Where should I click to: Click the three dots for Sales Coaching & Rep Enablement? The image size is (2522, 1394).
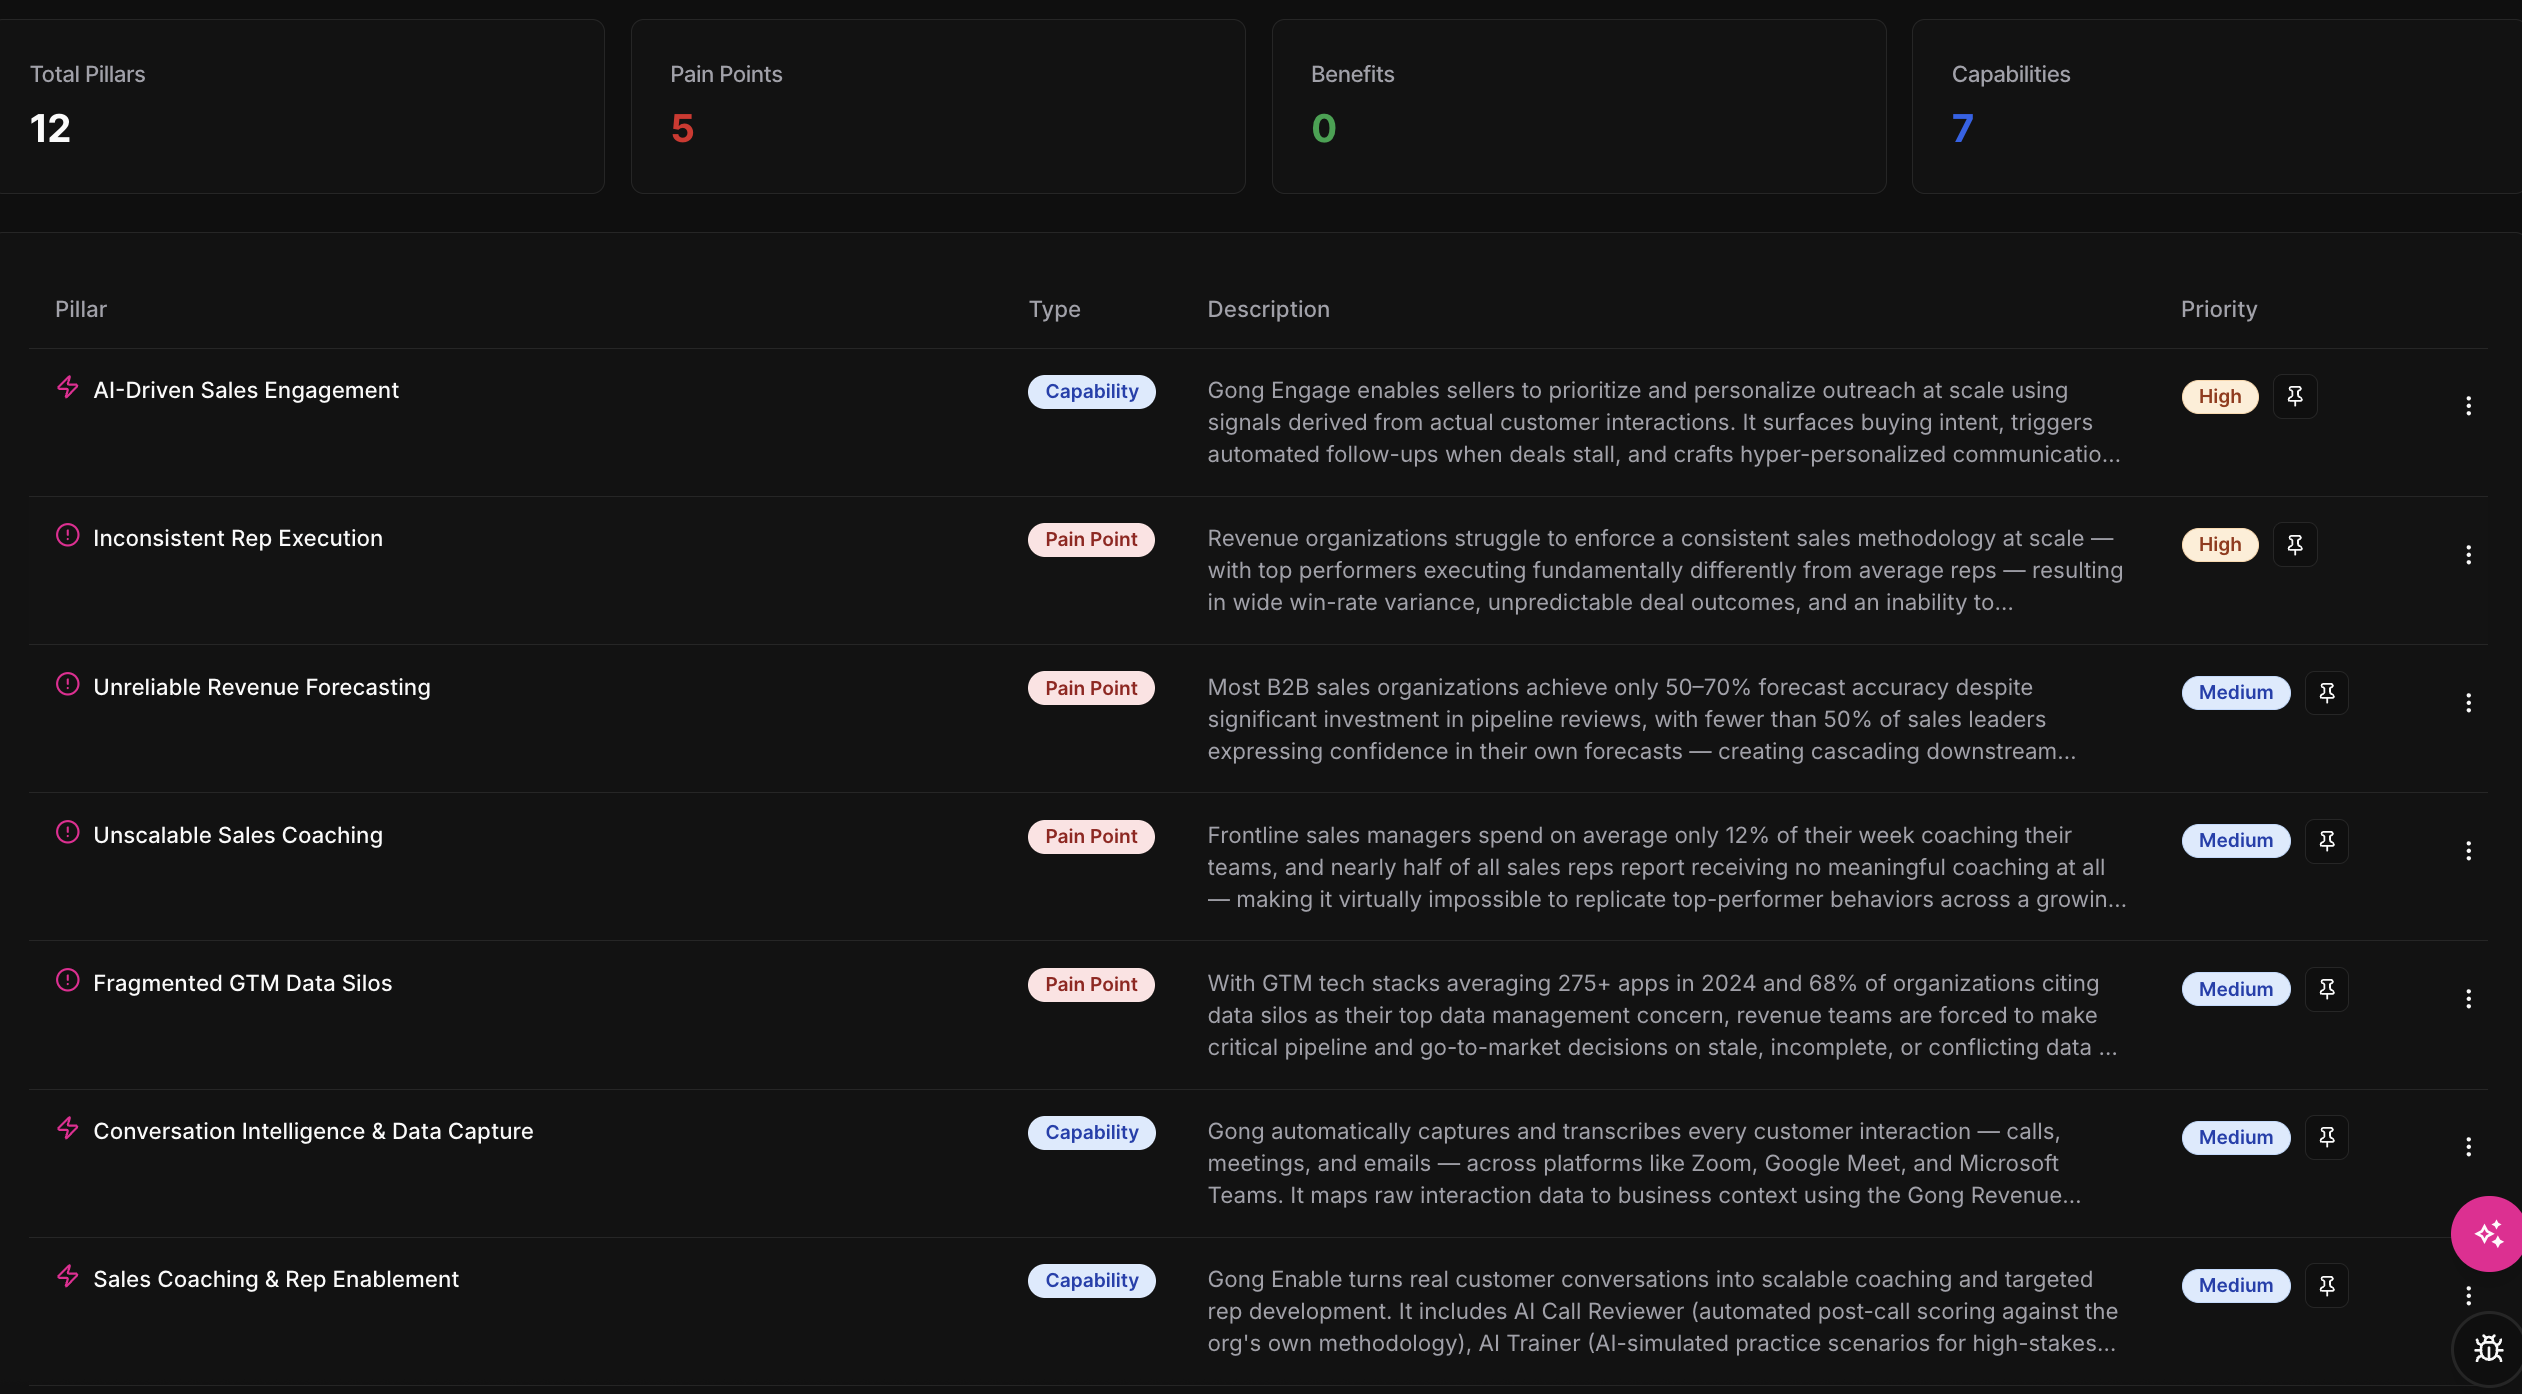click(2468, 1295)
